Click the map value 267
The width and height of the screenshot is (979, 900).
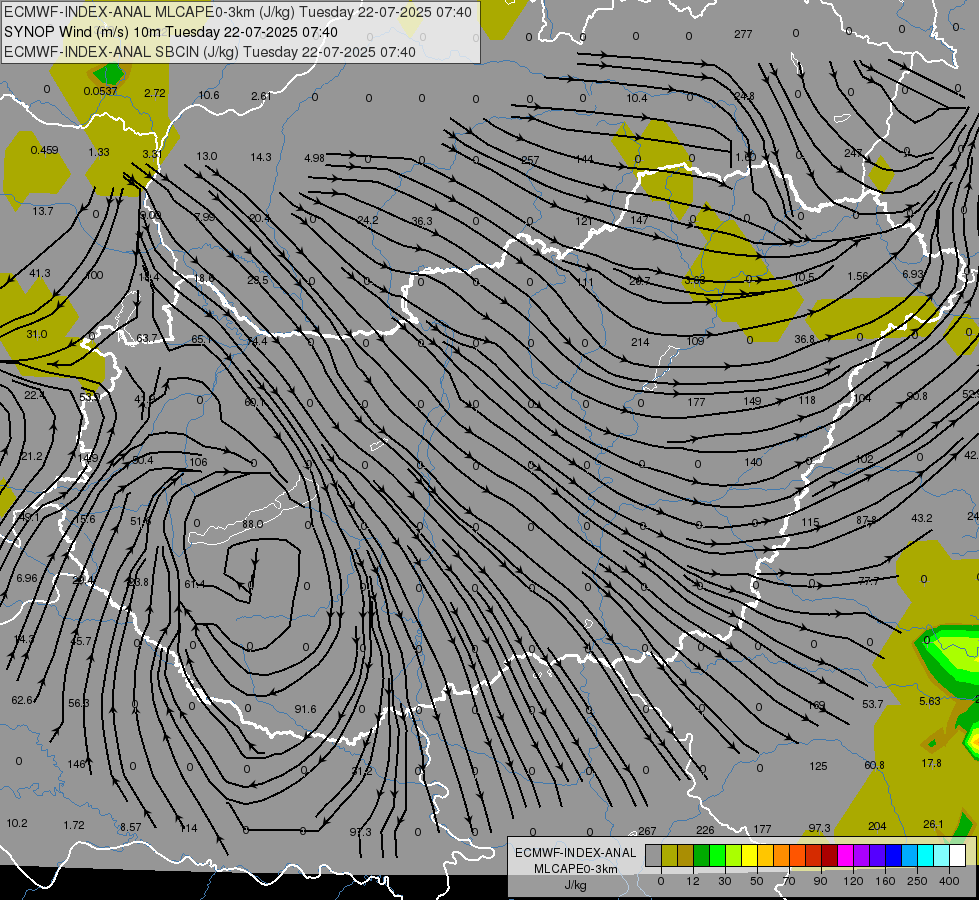pos(647,831)
